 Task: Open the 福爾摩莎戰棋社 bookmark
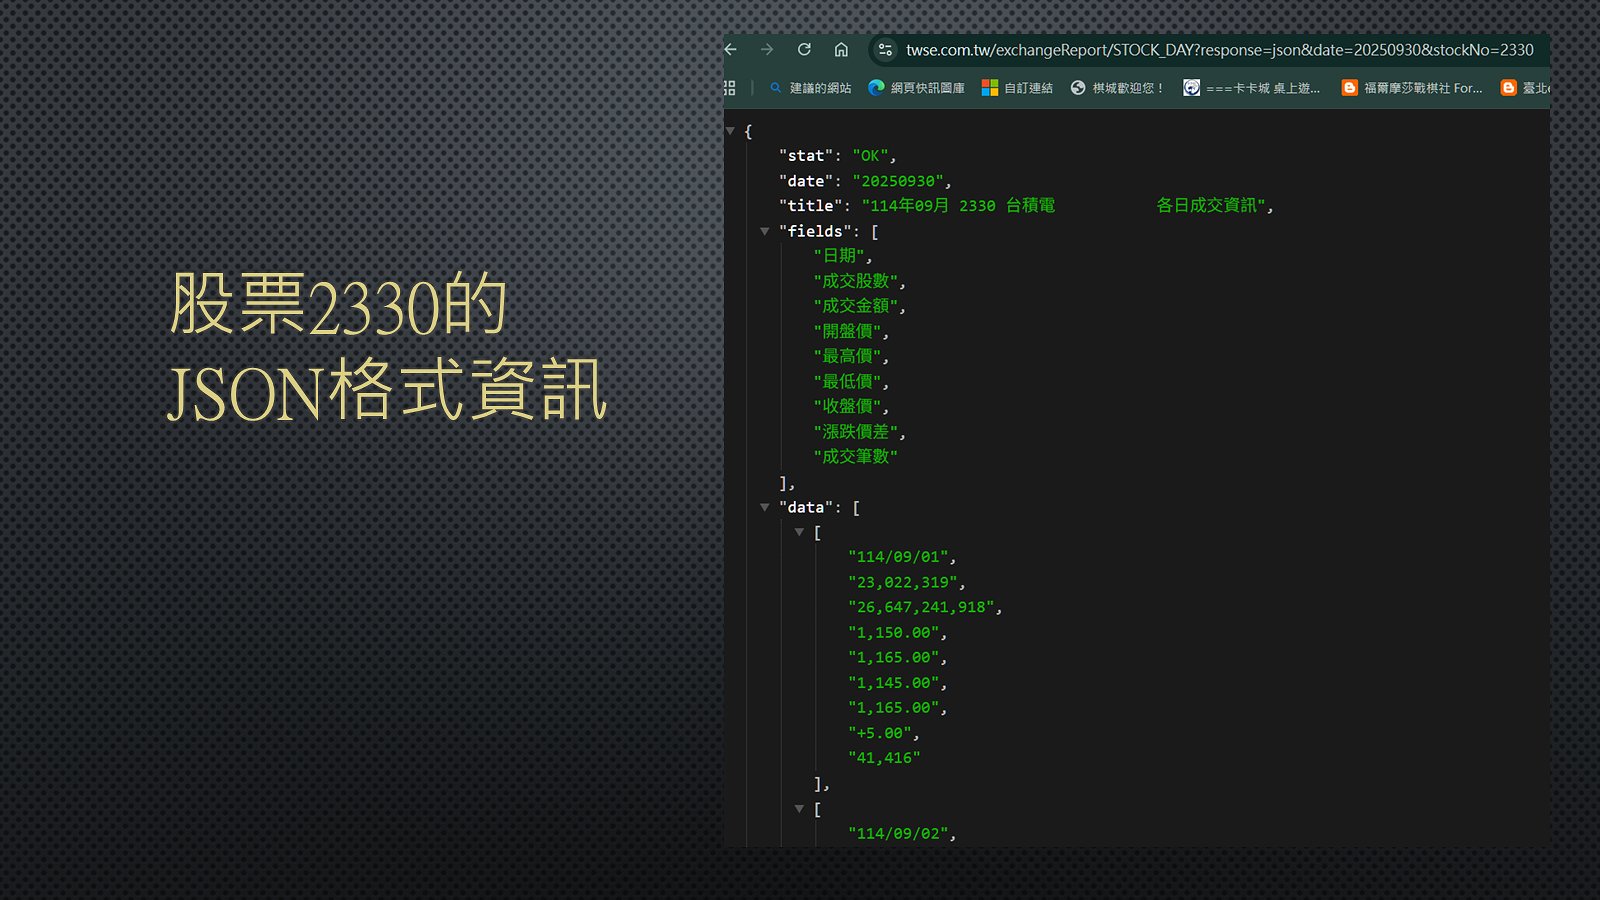coord(1412,88)
